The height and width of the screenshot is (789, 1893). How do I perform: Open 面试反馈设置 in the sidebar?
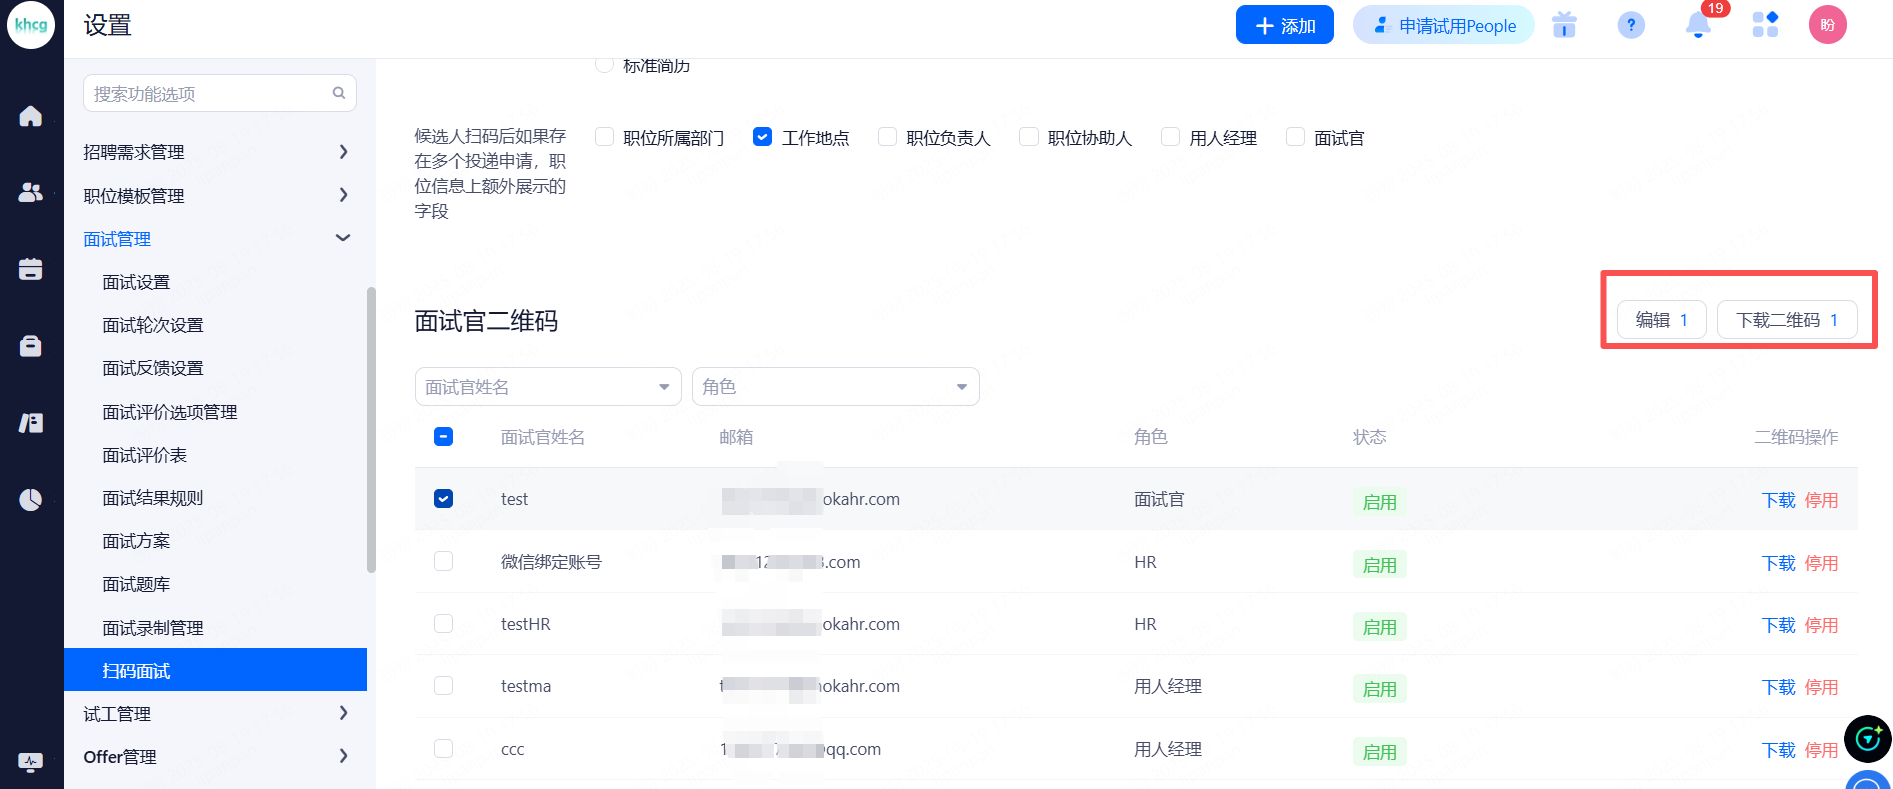point(153,368)
